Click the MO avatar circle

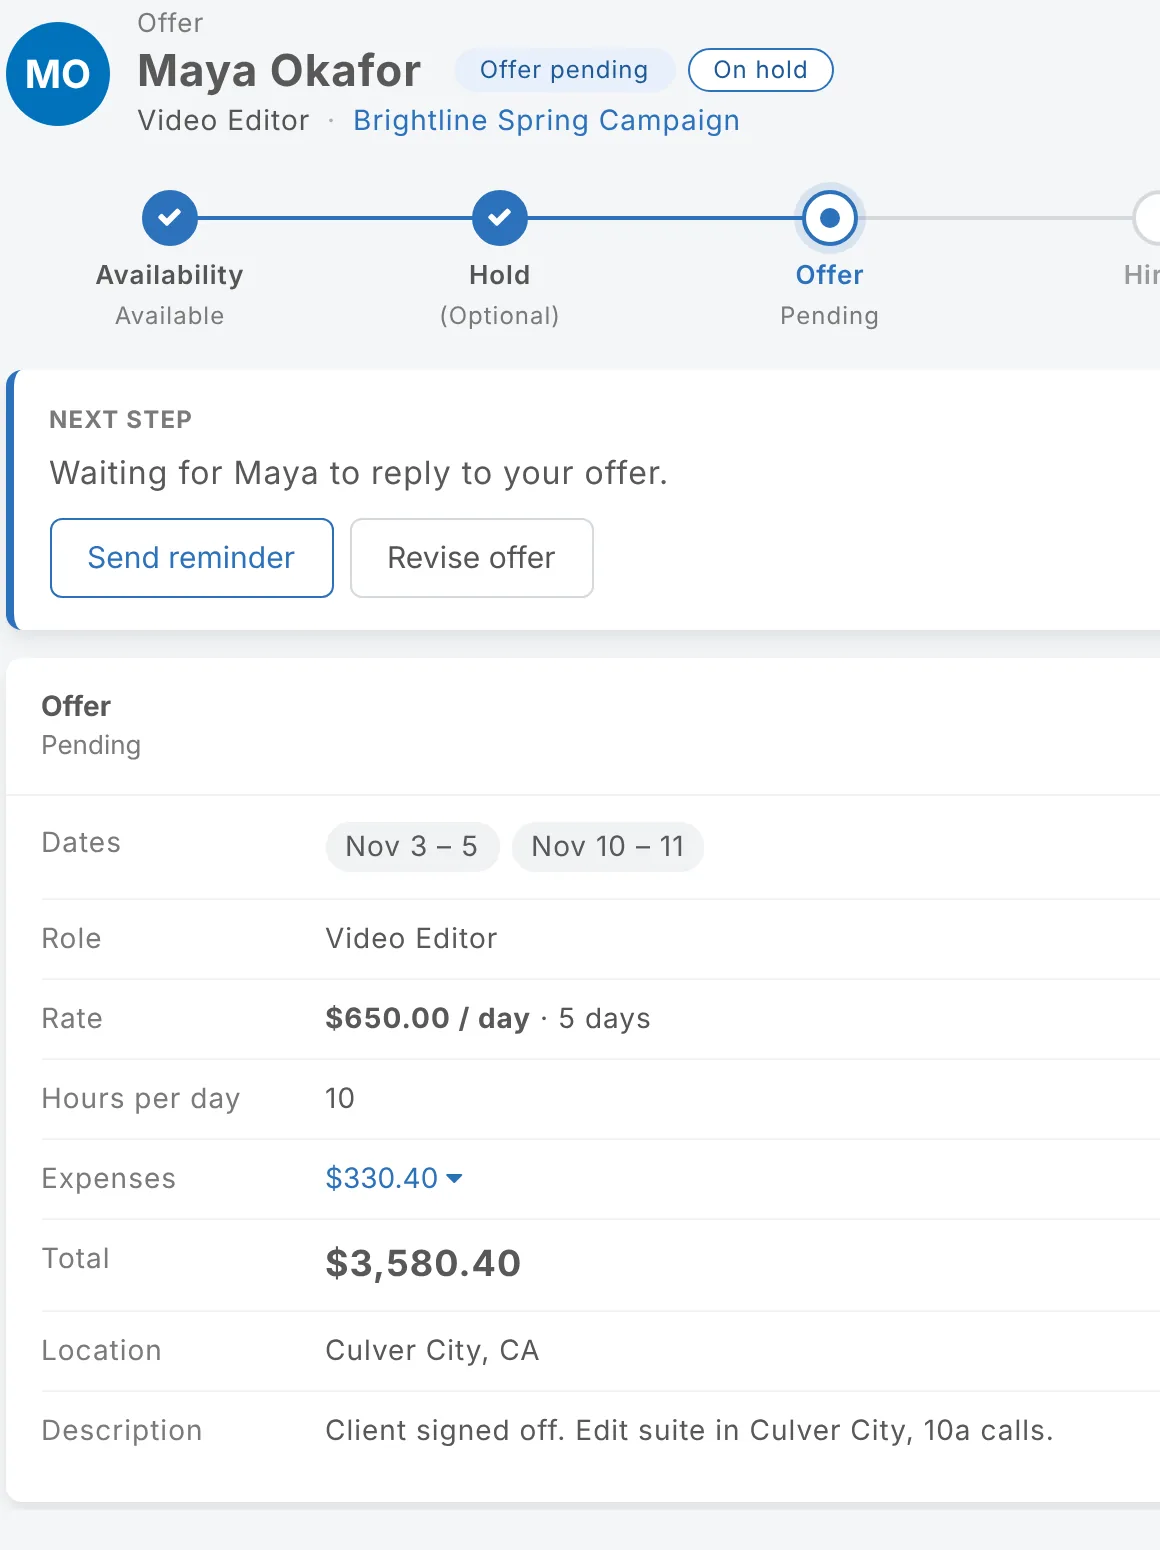pos(58,74)
